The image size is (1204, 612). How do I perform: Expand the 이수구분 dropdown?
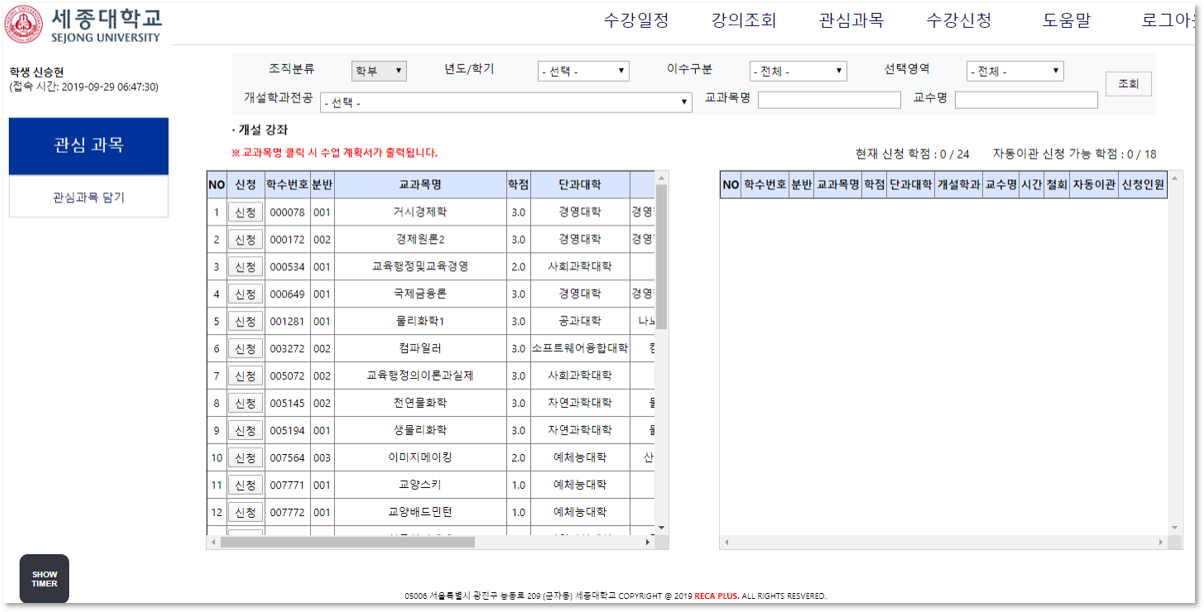(x=798, y=71)
